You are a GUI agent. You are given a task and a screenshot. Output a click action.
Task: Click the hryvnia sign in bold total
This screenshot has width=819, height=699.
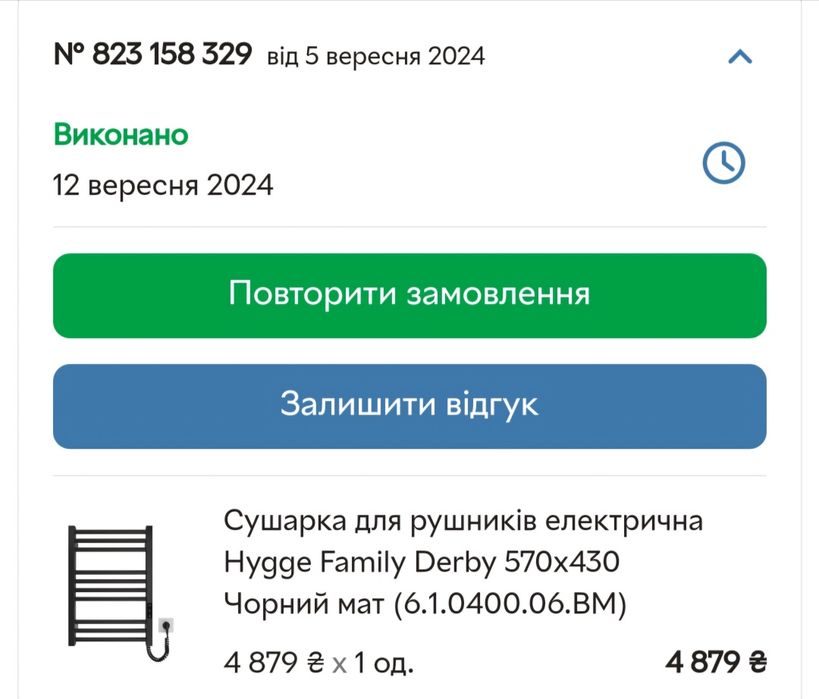pos(757,661)
